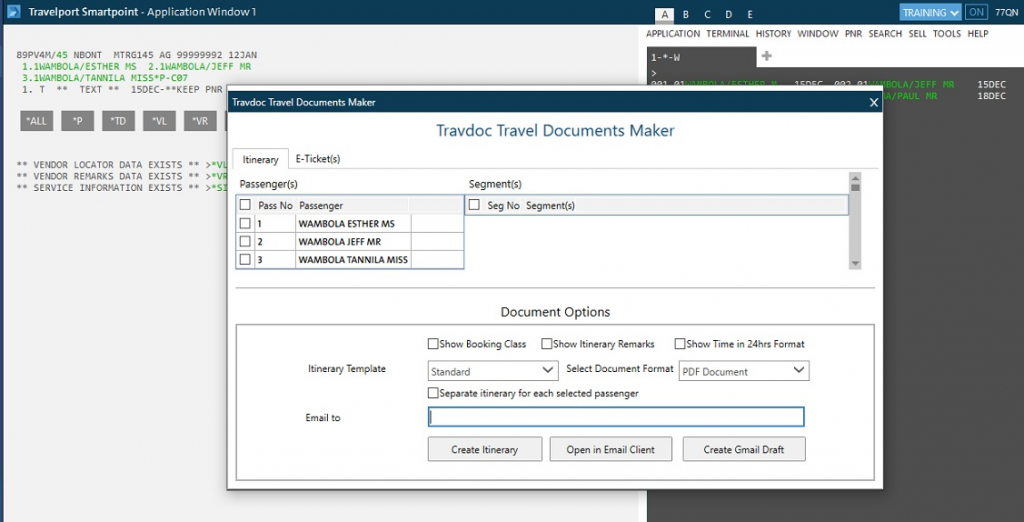Open the SELL menu
Image resolution: width=1024 pixels, height=522 pixels.
click(x=918, y=34)
